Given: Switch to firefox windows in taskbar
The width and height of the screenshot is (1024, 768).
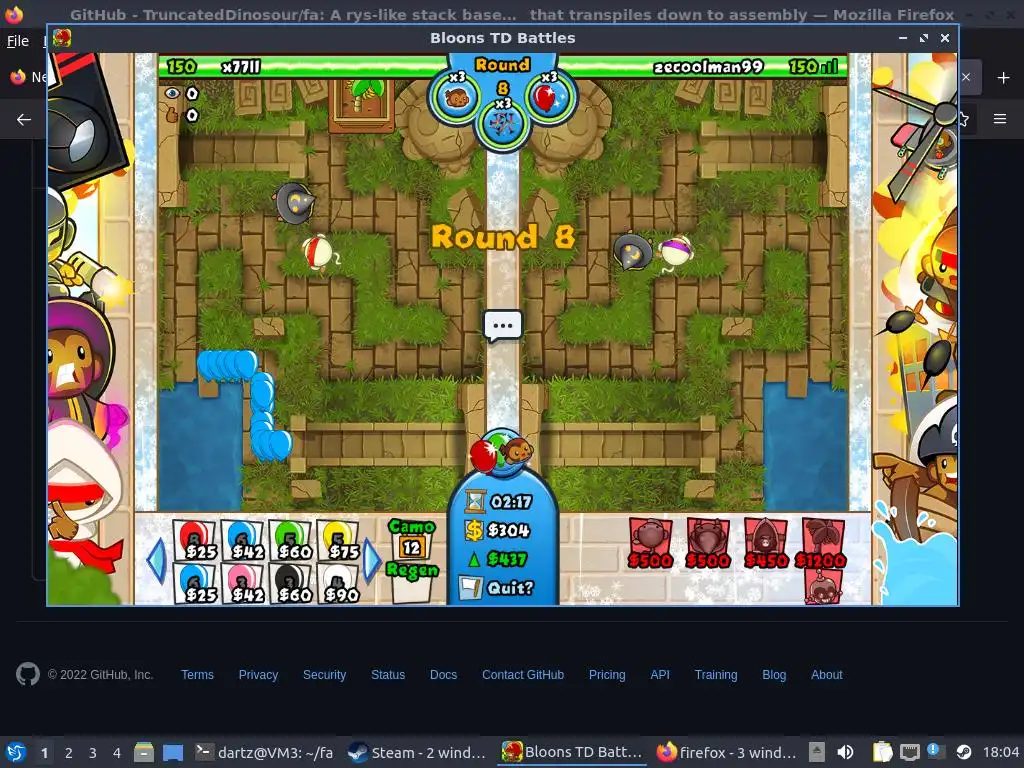Looking at the screenshot, I should [x=728, y=752].
